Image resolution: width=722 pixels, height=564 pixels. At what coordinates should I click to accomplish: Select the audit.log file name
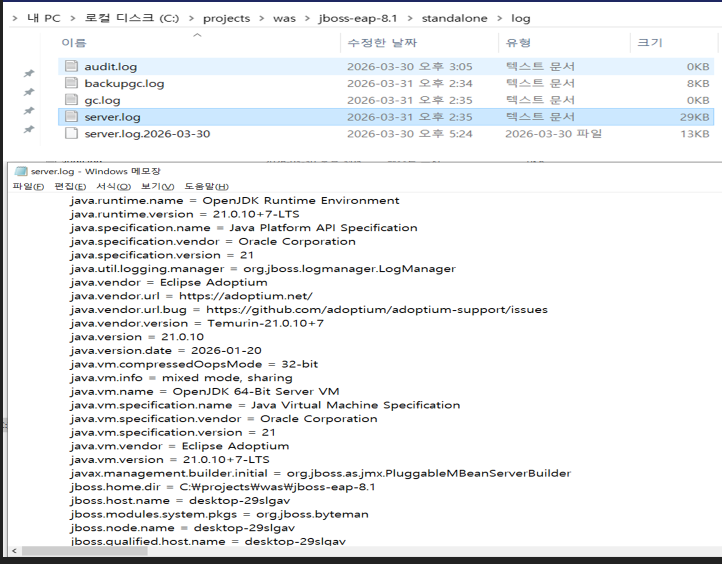pos(111,67)
